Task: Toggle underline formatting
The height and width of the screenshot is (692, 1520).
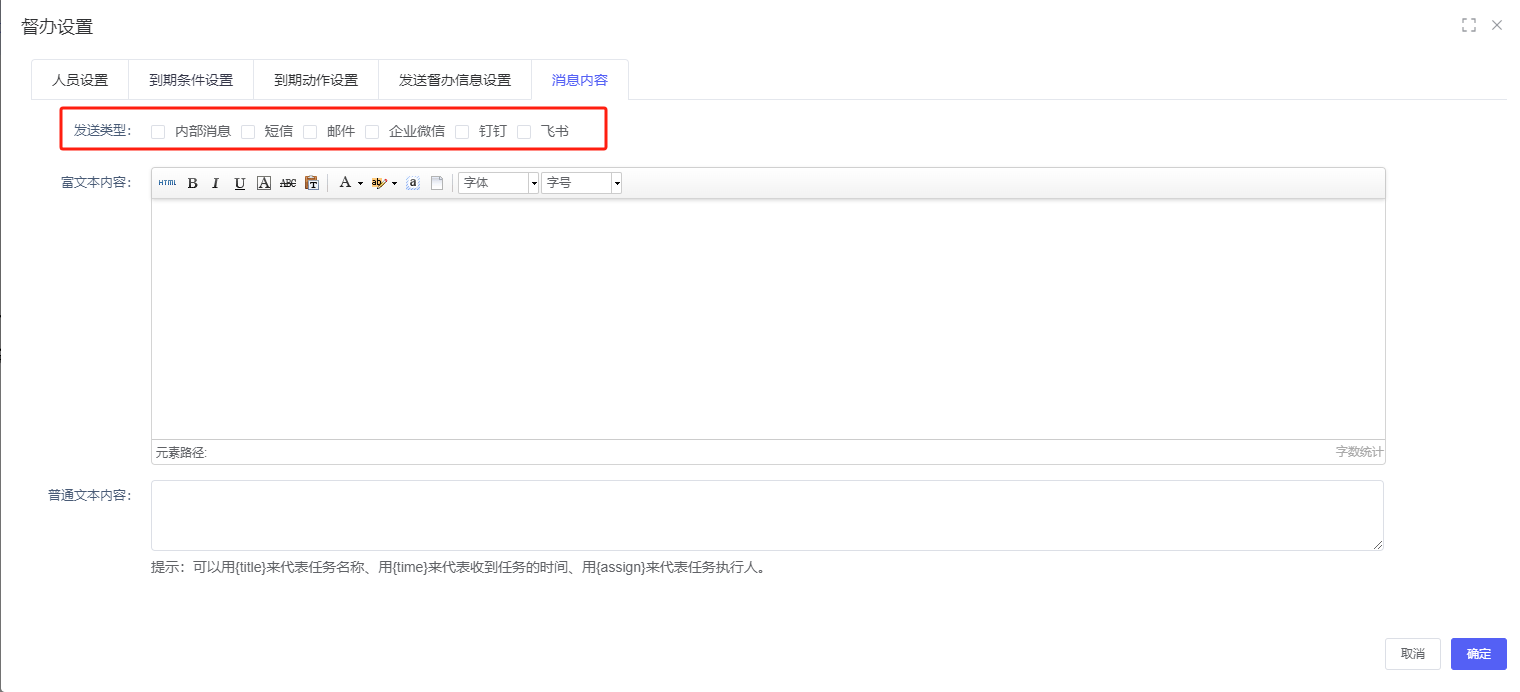Action: (x=240, y=183)
